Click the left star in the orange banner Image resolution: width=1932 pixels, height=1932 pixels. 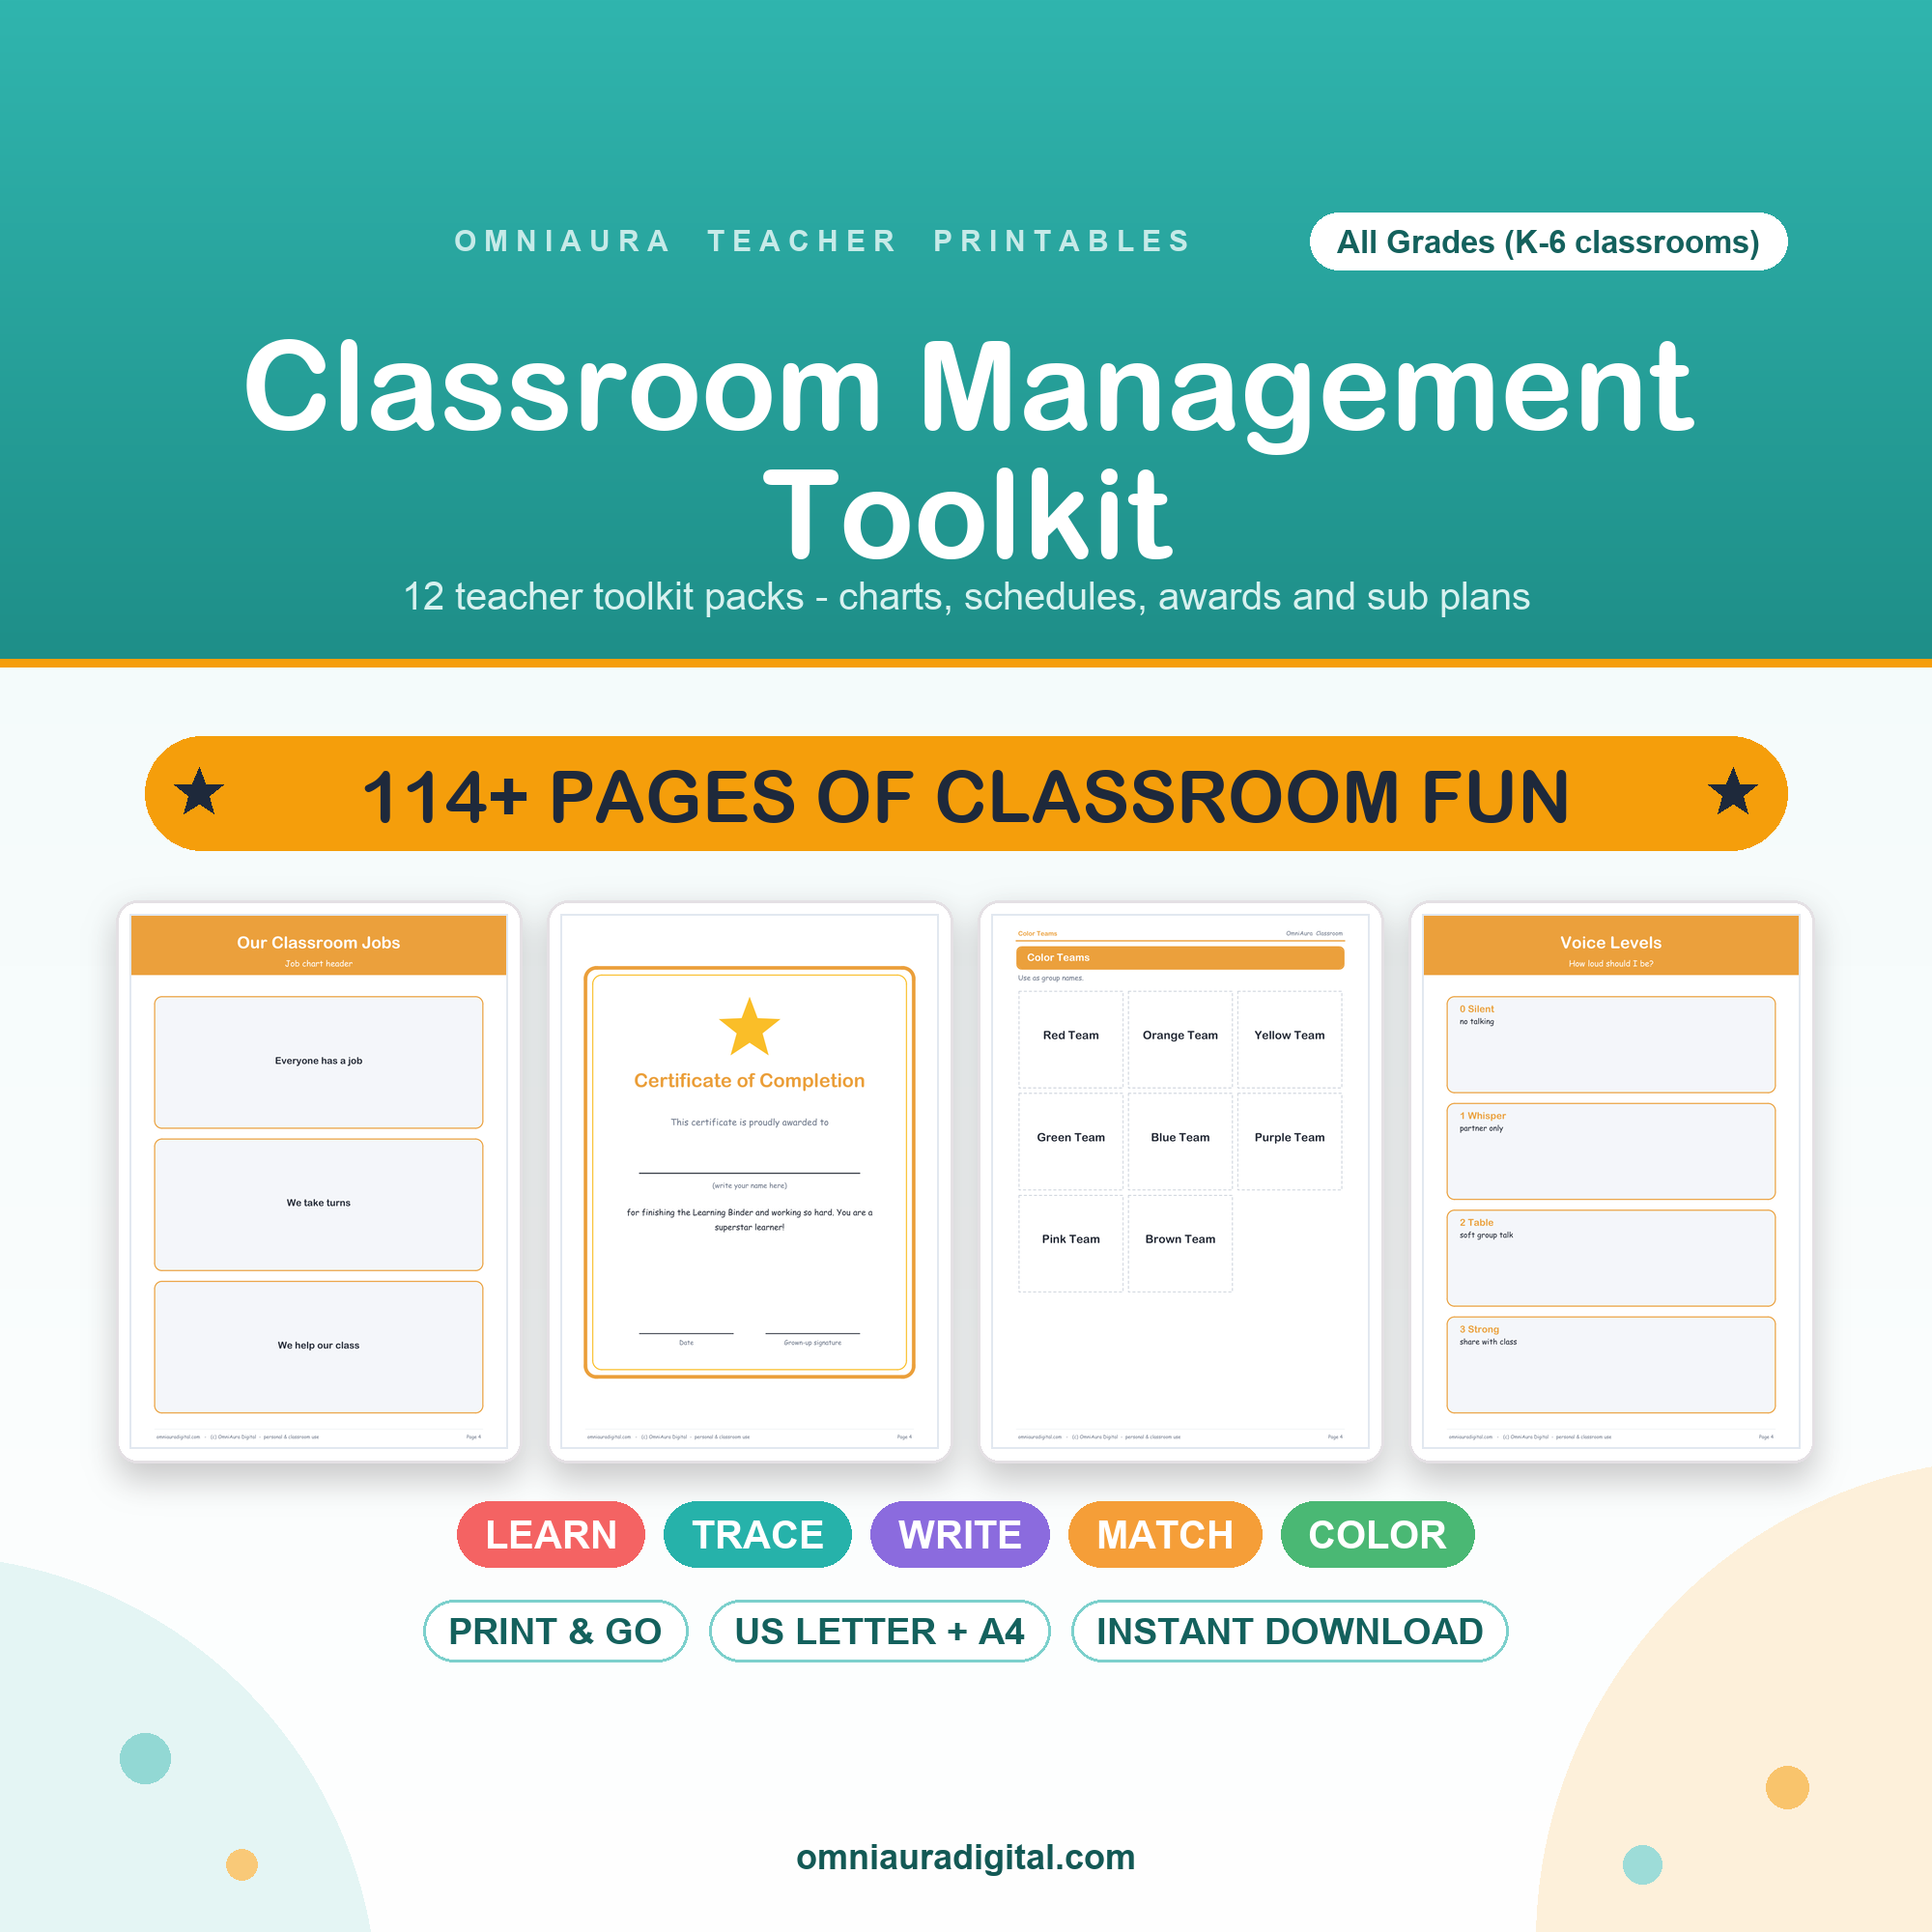point(199,792)
